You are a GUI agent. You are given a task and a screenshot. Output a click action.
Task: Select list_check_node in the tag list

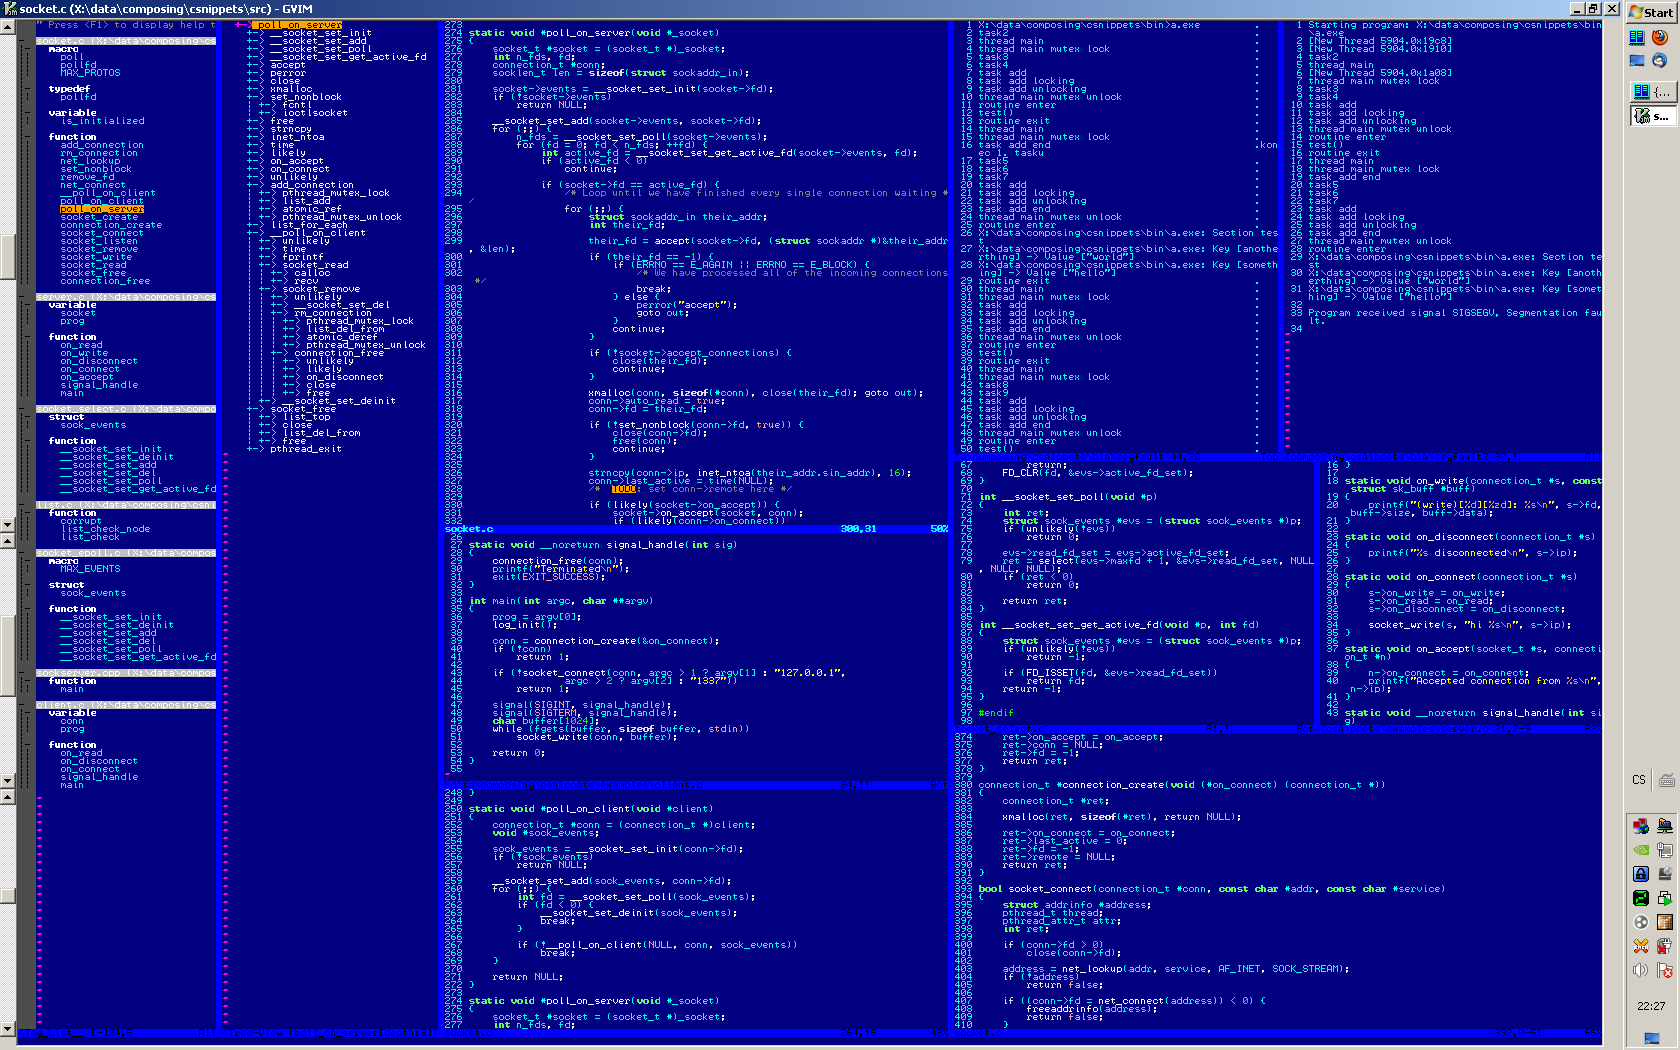click(x=105, y=529)
